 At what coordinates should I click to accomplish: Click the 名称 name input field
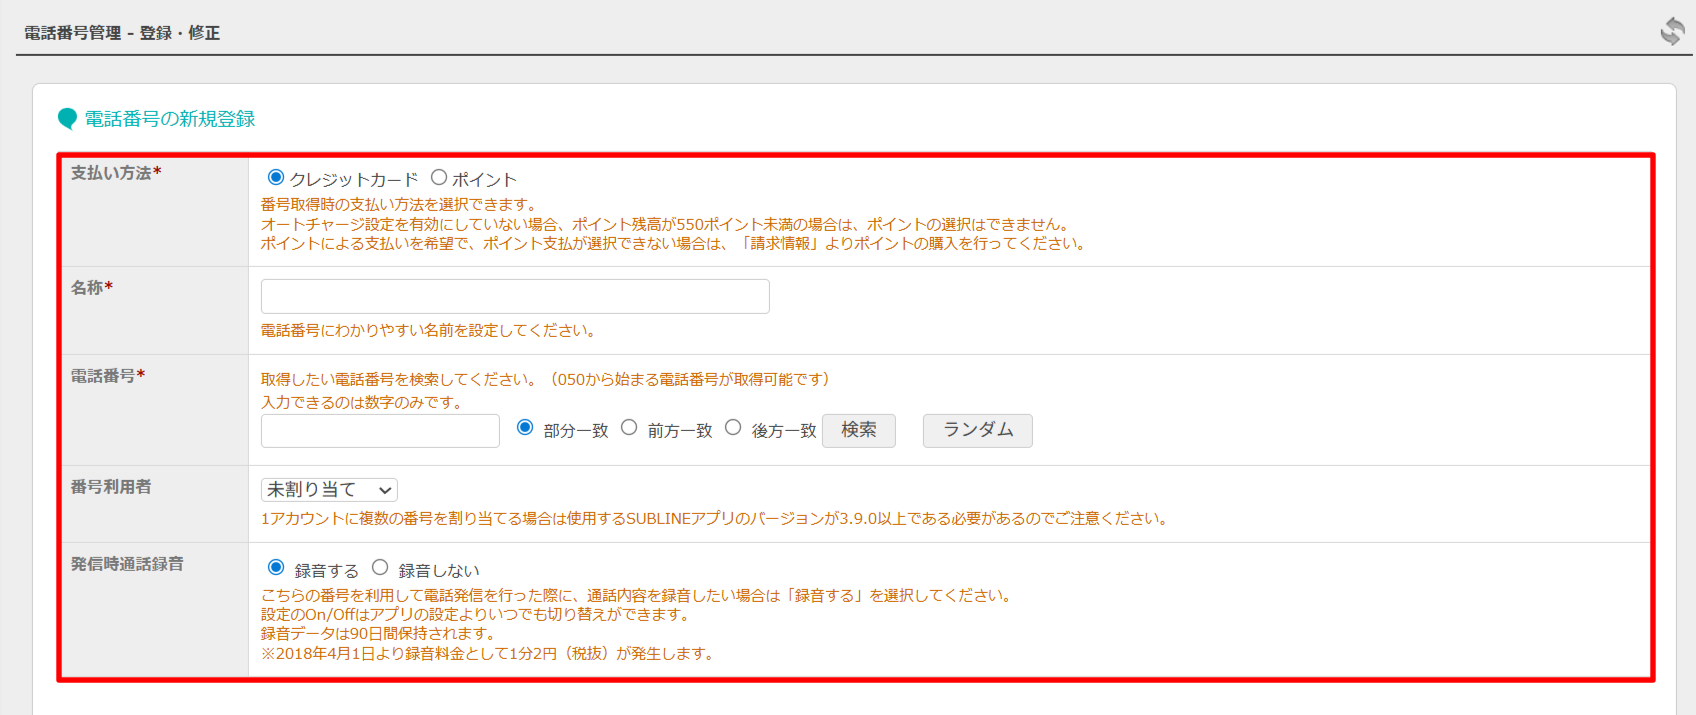(515, 296)
